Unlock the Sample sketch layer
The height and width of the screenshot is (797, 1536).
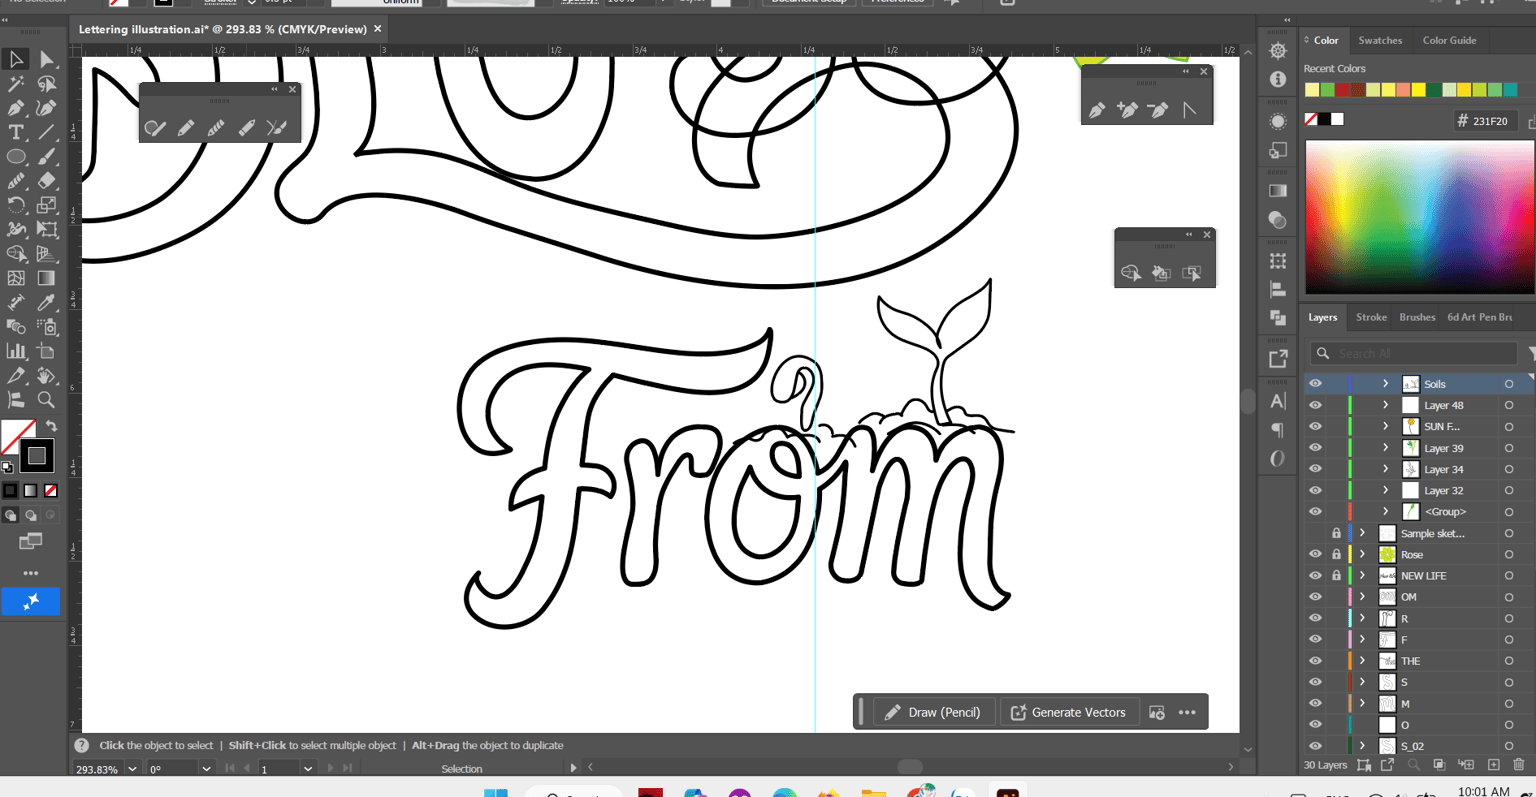[x=1336, y=533]
